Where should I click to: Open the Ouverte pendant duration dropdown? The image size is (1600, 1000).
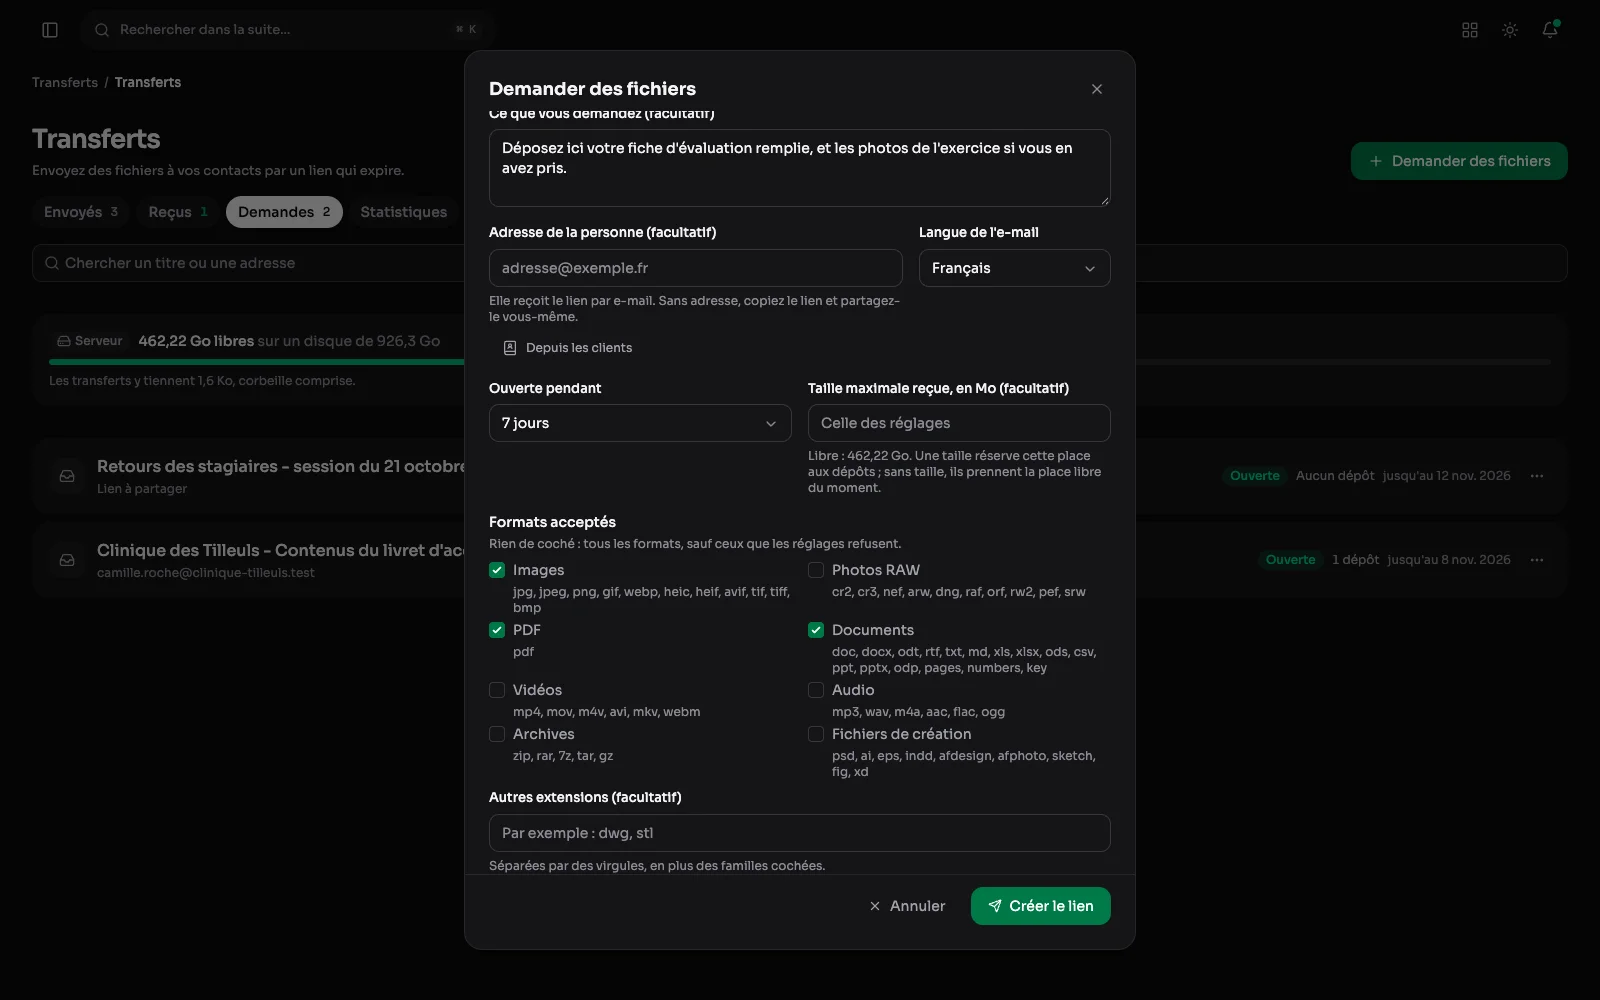pos(640,423)
